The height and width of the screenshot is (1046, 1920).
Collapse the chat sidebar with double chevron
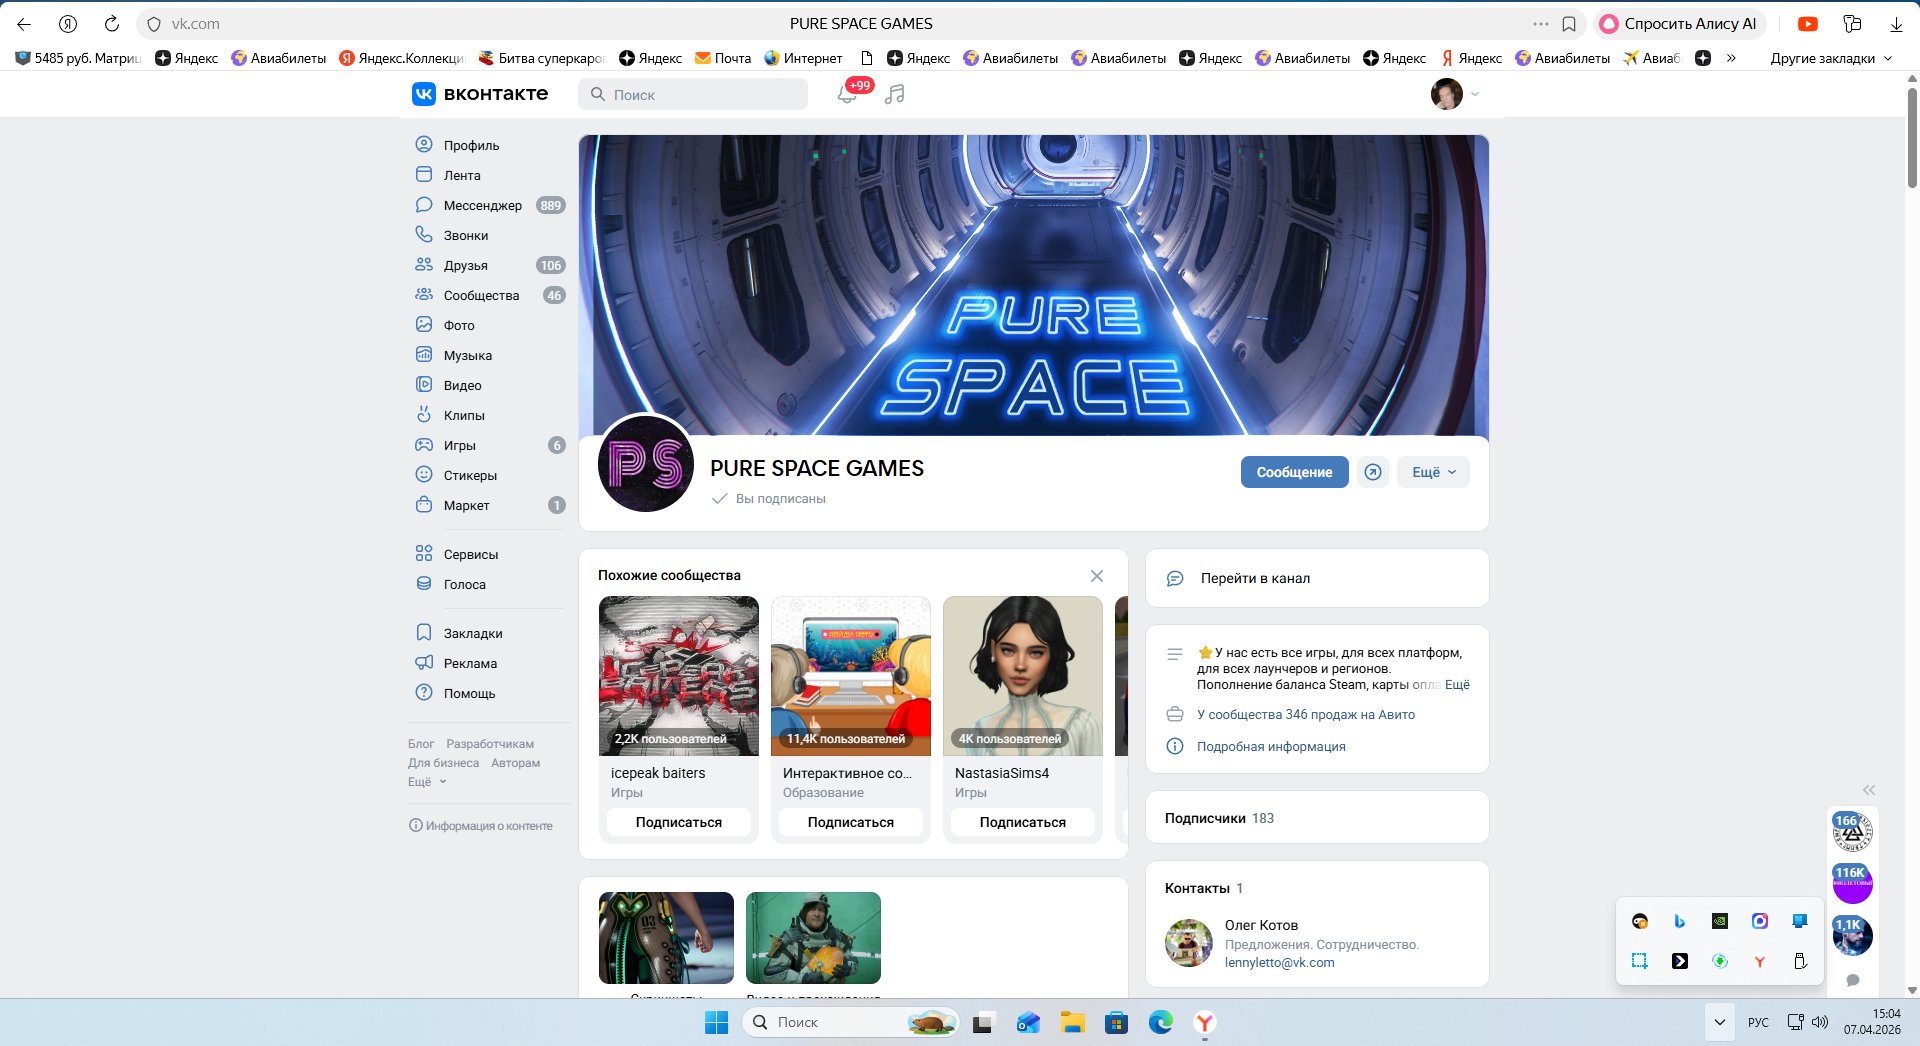(1869, 790)
